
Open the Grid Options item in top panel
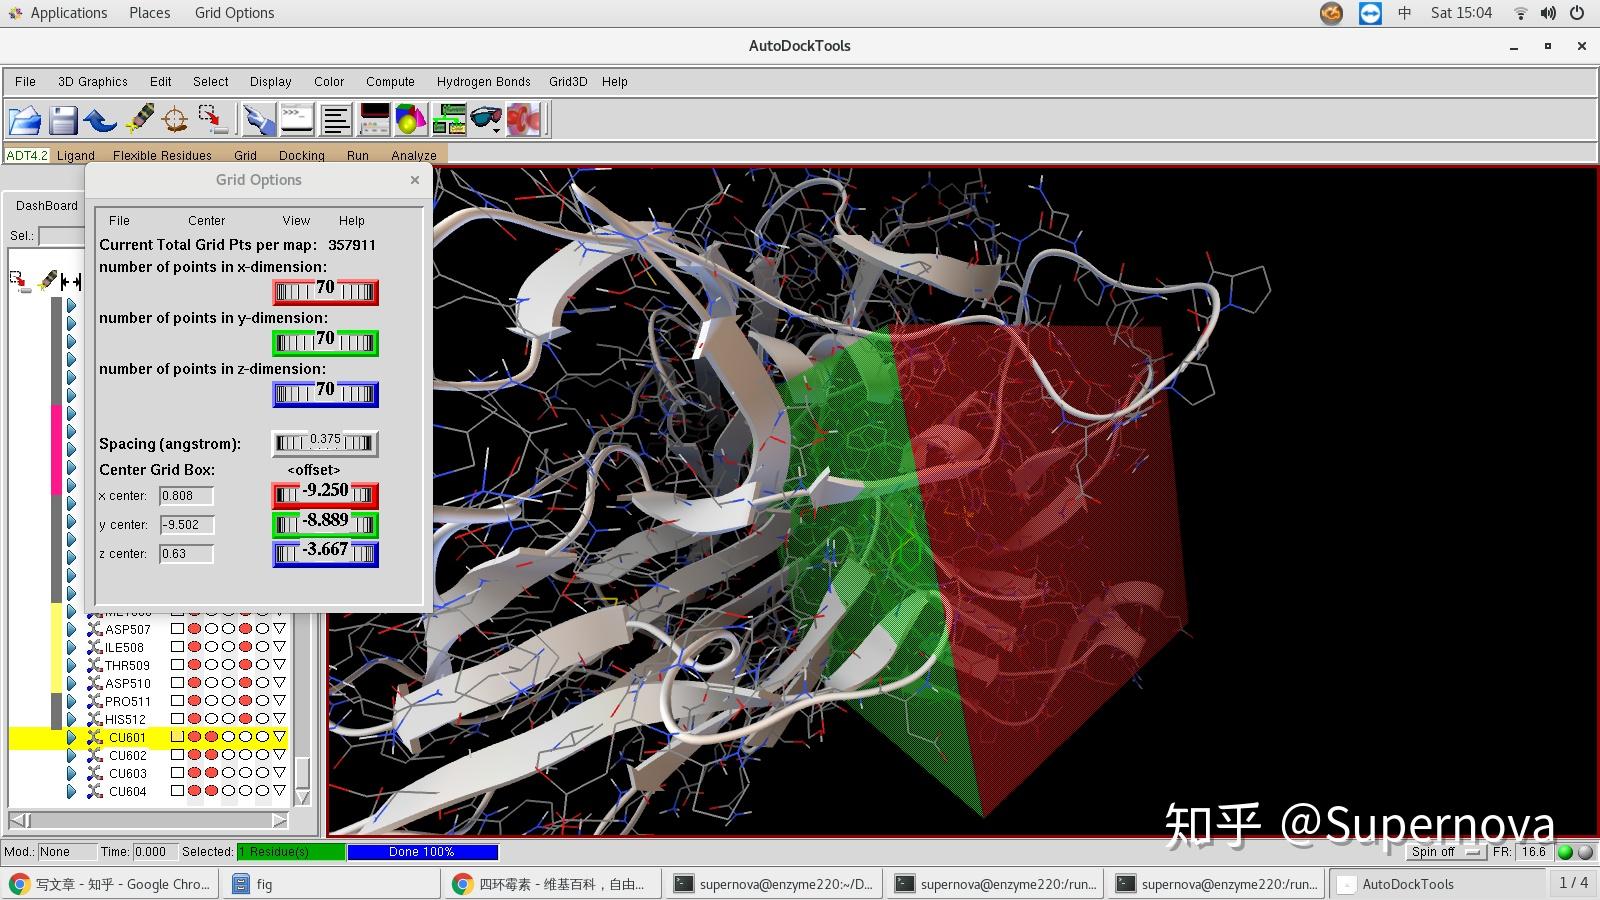(234, 13)
